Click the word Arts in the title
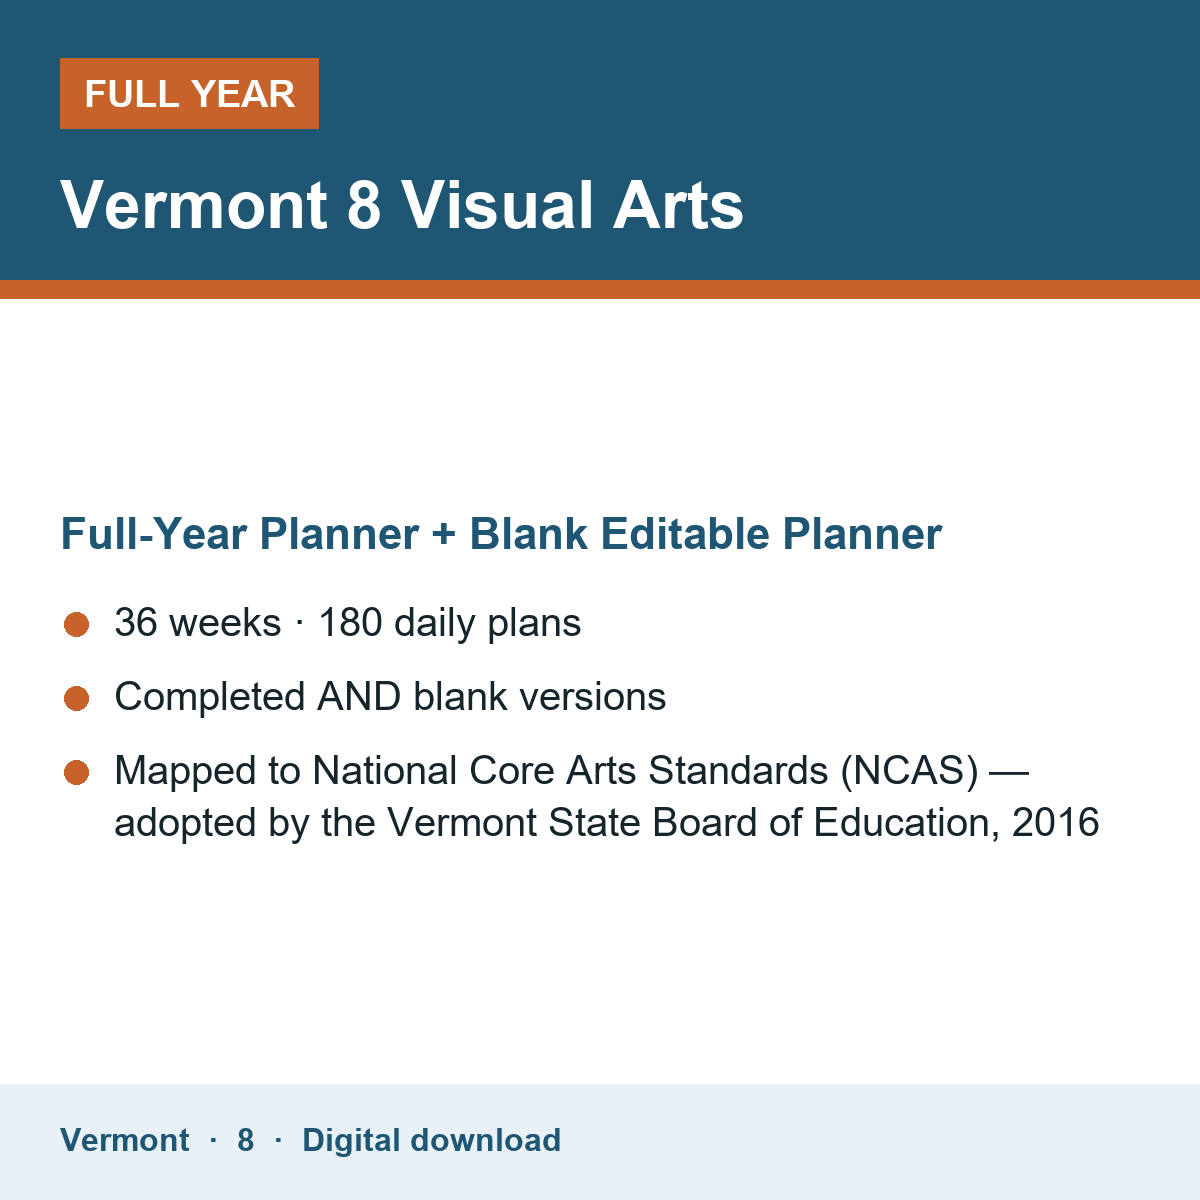The height and width of the screenshot is (1200, 1200). point(679,206)
